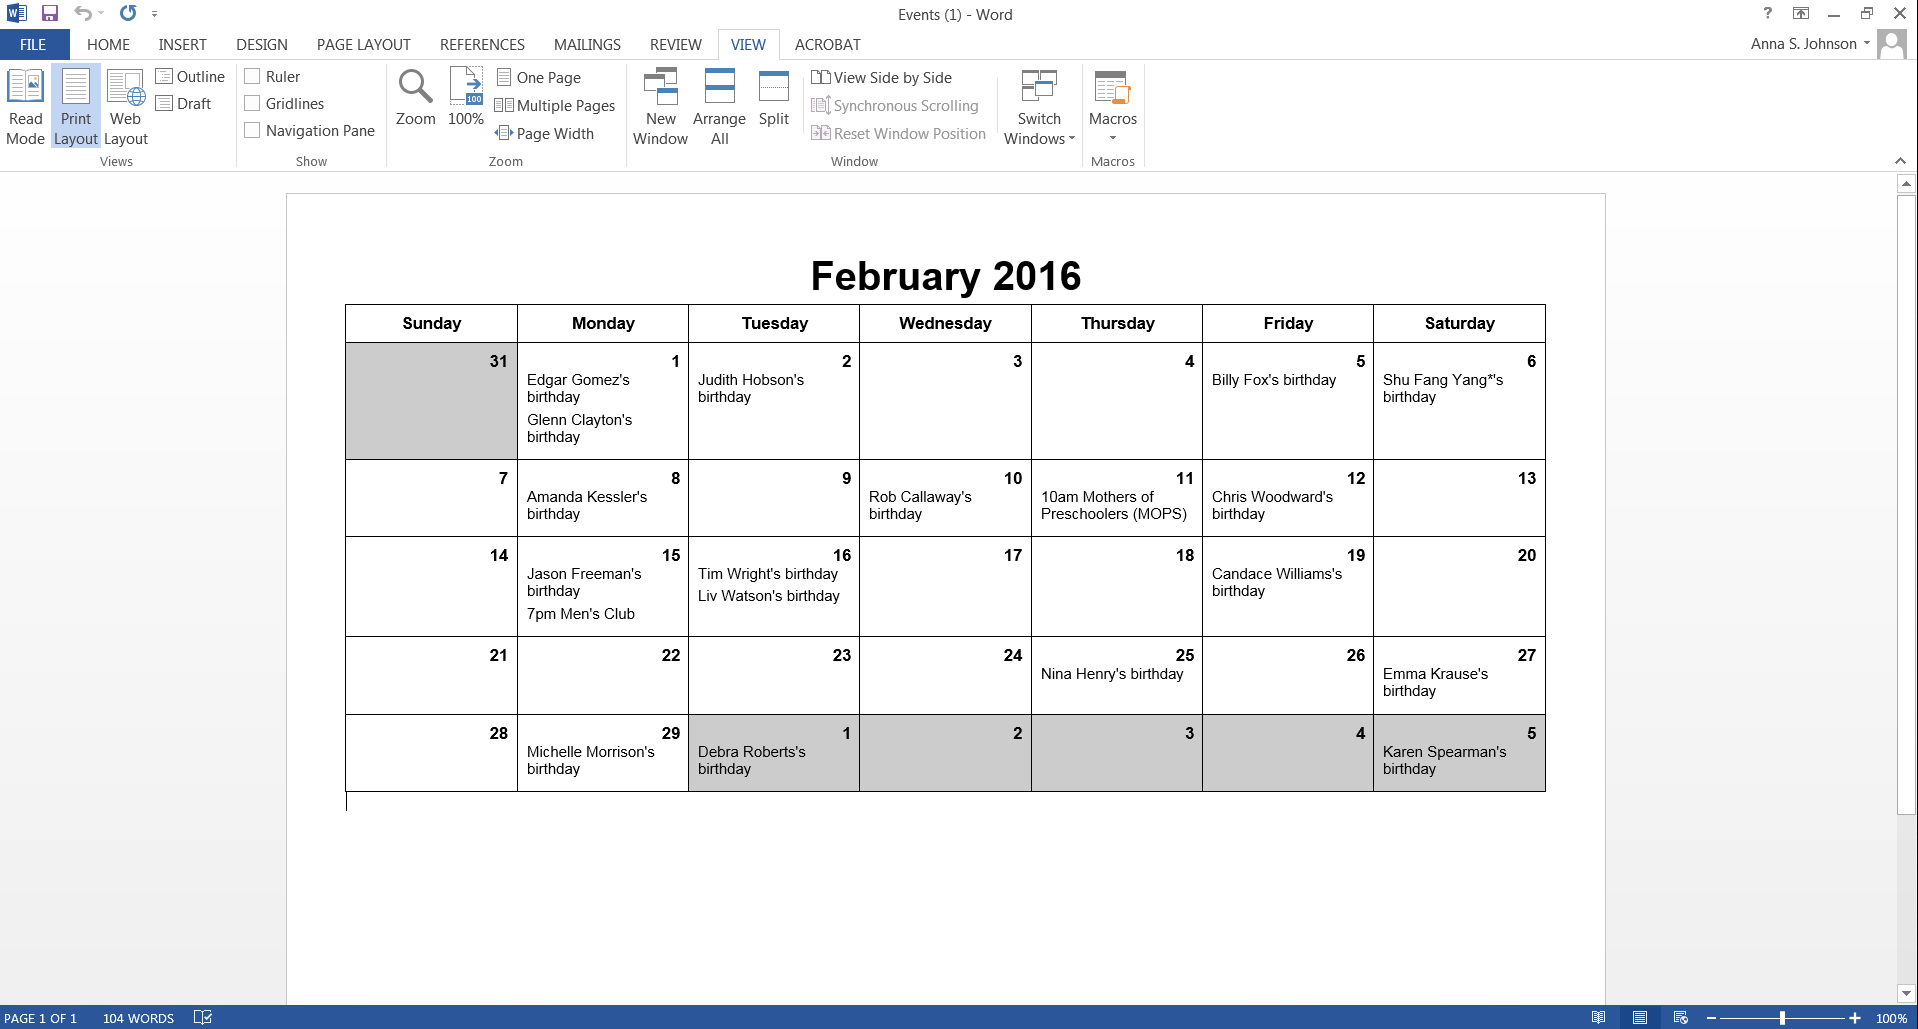The height and width of the screenshot is (1029, 1918).
Task: Expand Switch Windows dropdown
Action: click(1040, 107)
